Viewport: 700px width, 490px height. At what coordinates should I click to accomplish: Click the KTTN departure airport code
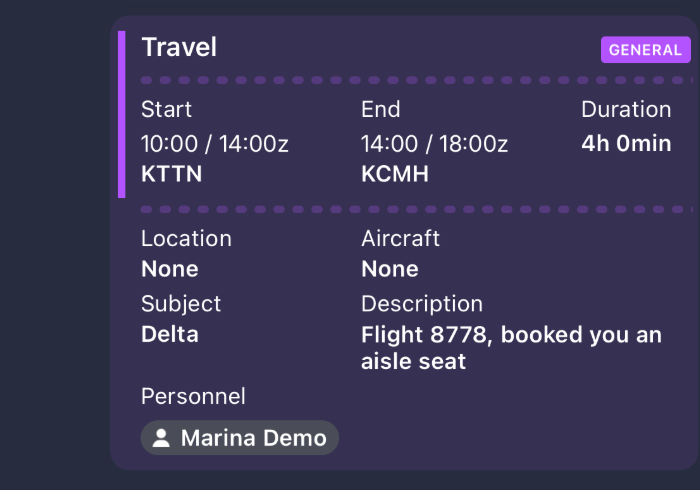(172, 174)
